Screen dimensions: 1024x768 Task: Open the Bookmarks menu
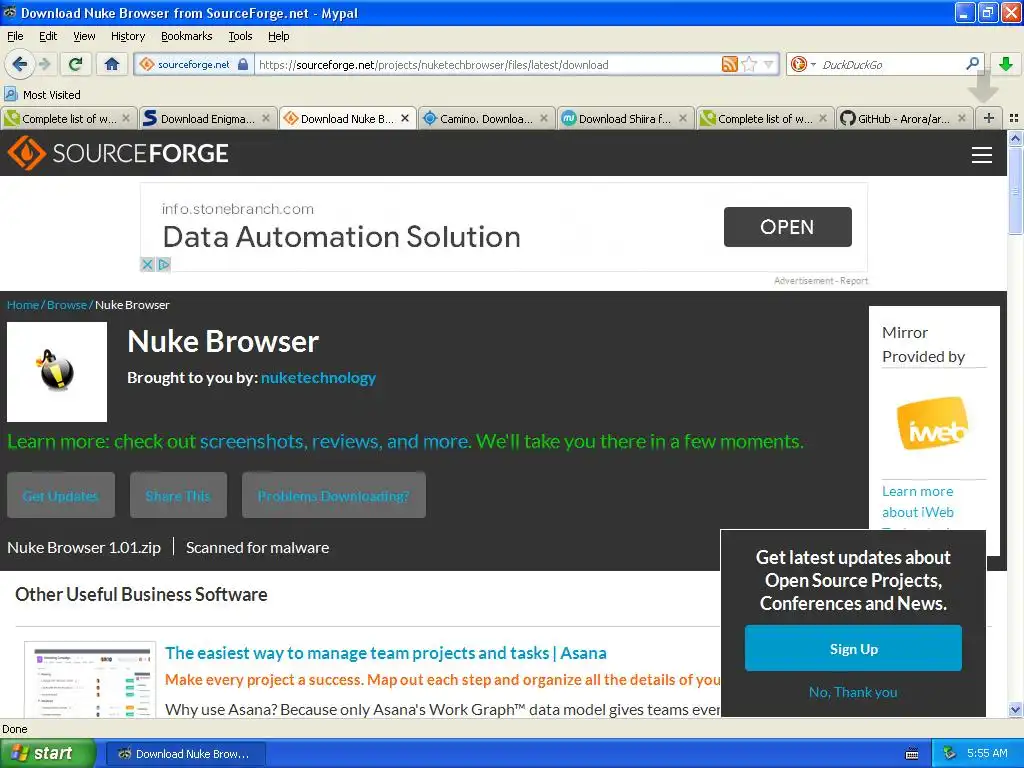[x=187, y=36]
